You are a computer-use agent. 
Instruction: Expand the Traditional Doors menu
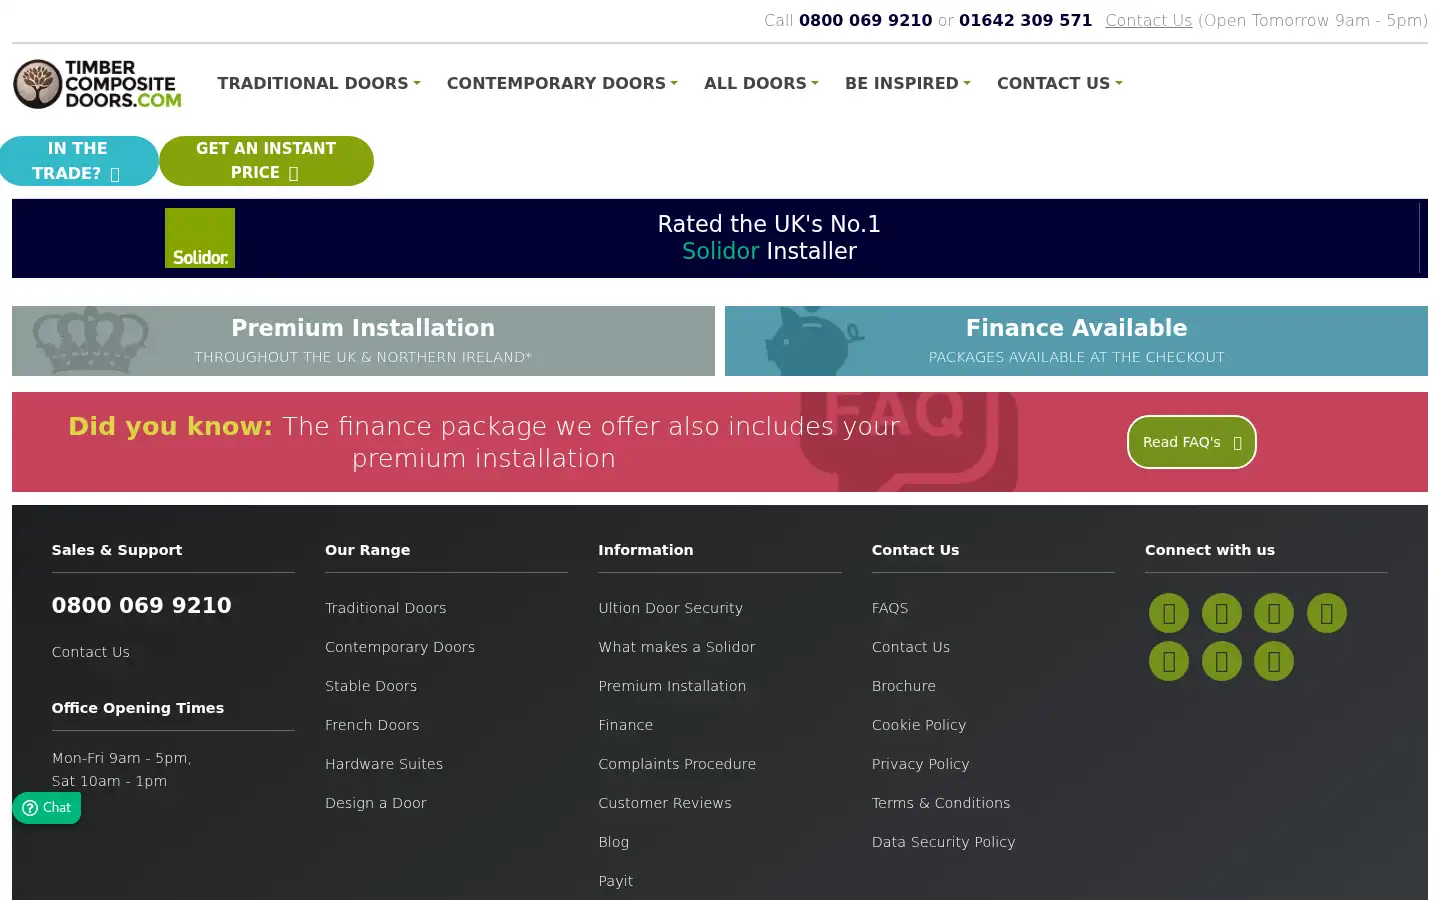click(319, 83)
